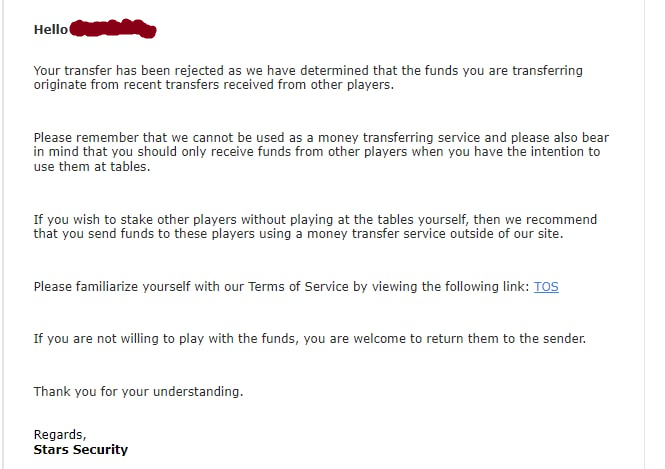The width and height of the screenshot is (665, 469).
Task: Click the text "use them at tables."
Action: tap(90, 166)
